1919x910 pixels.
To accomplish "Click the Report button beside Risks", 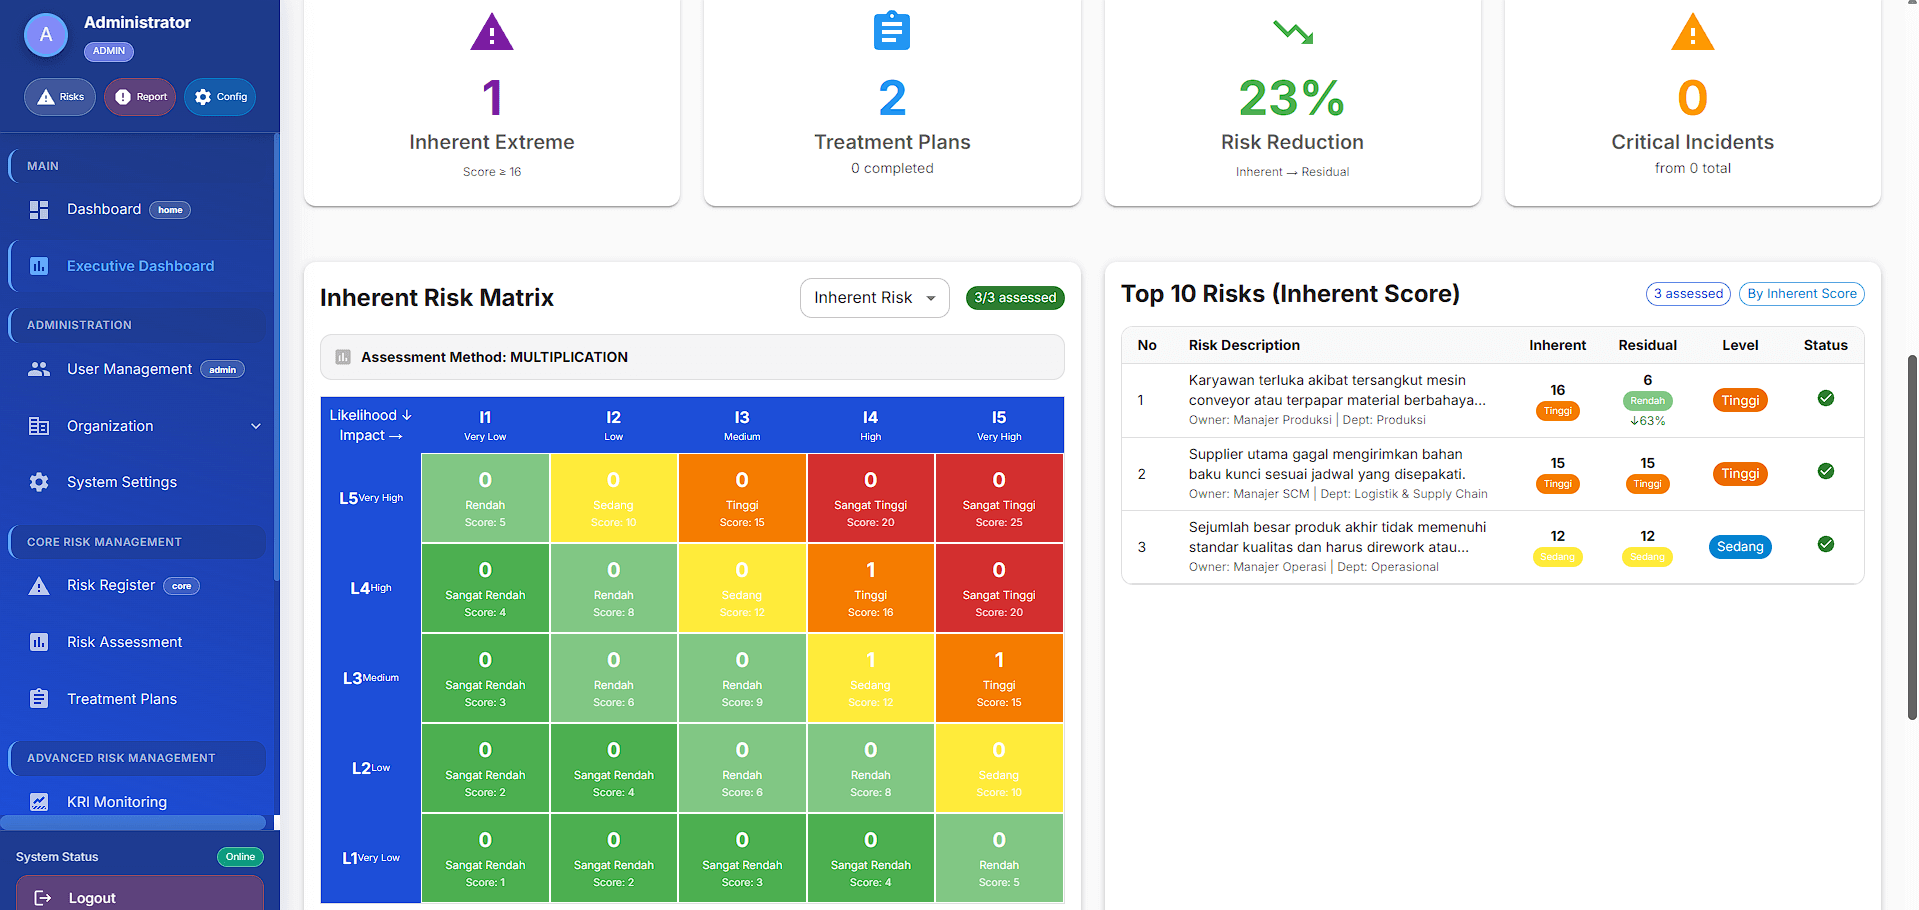I will click(x=139, y=96).
